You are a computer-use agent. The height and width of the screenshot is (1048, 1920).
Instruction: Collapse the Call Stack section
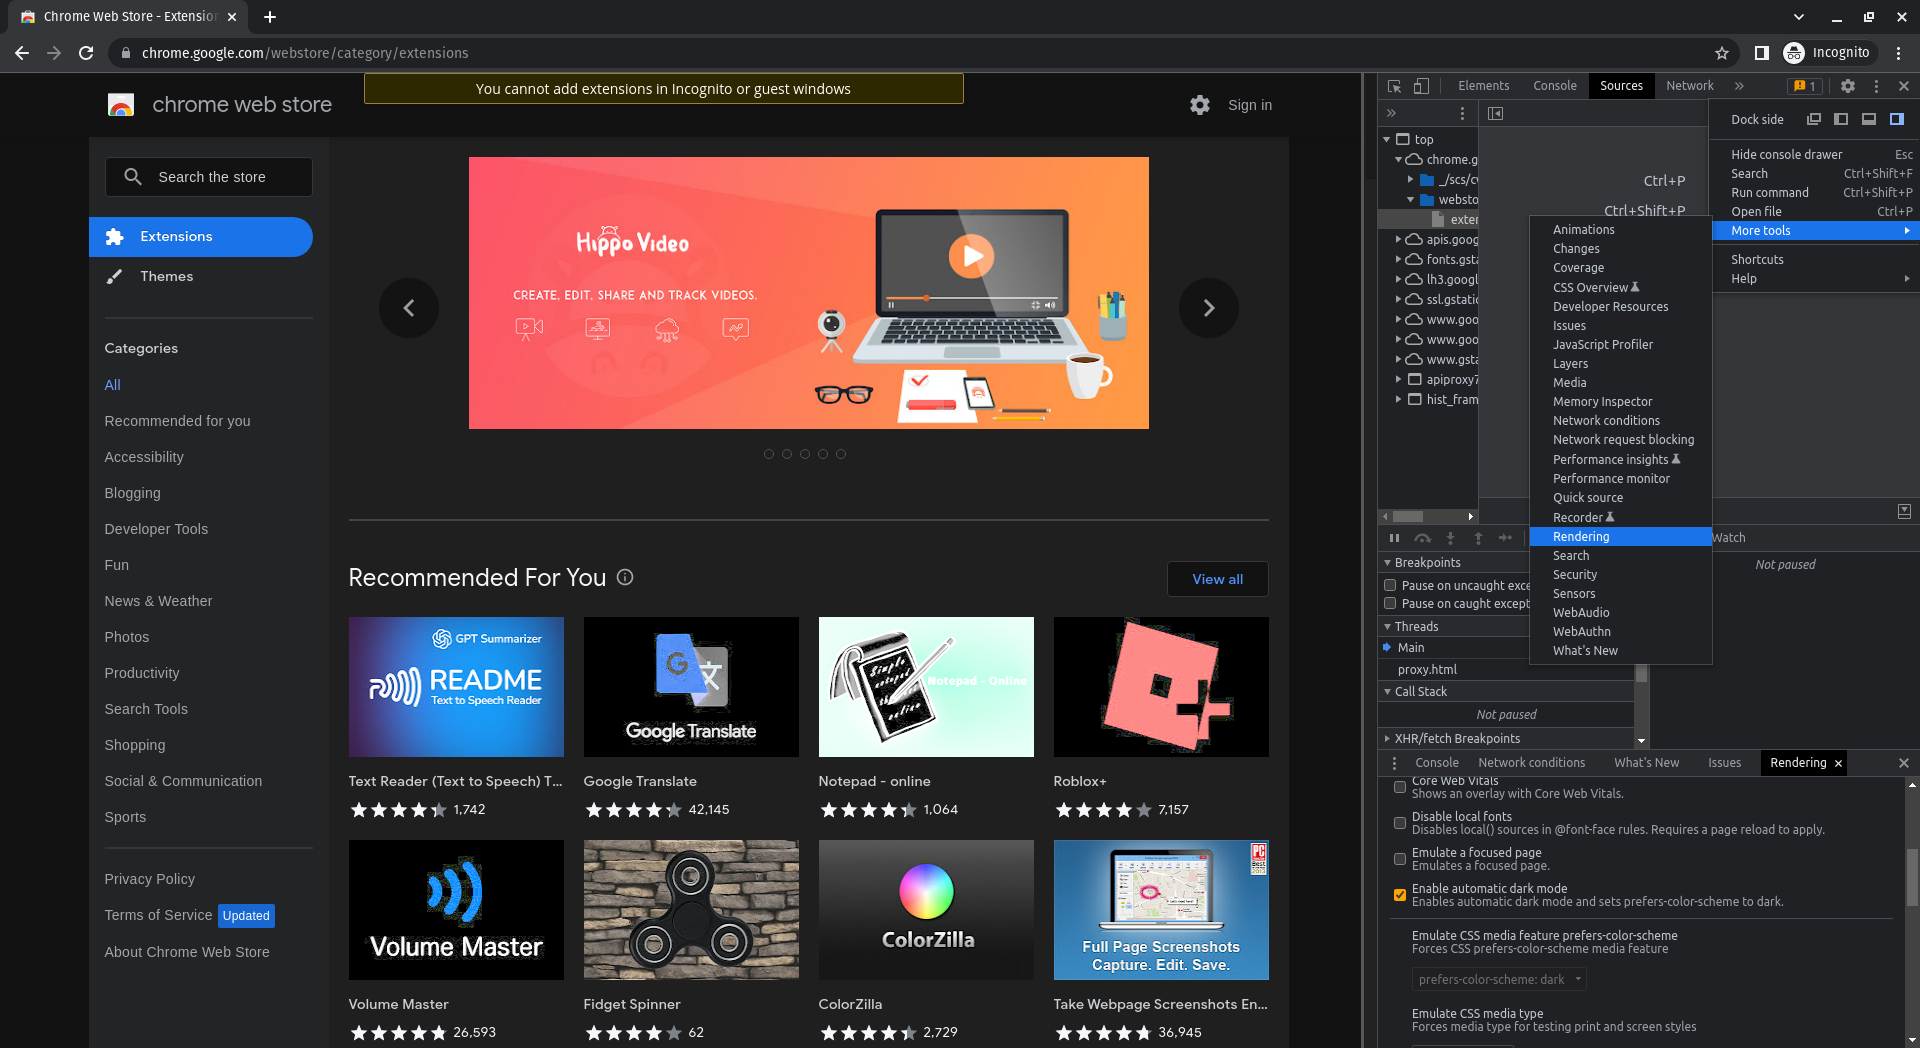click(x=1387, y=692)
